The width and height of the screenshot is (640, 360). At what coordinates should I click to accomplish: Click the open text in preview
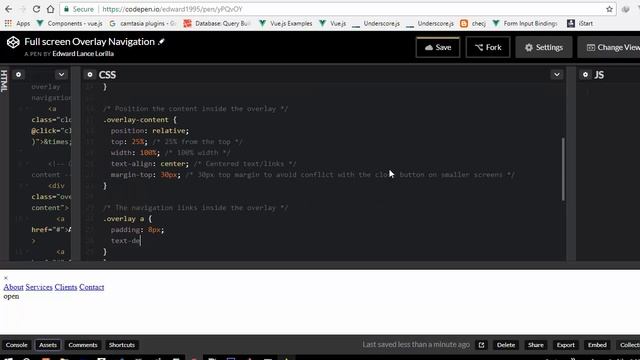click(x=11, y=297)
